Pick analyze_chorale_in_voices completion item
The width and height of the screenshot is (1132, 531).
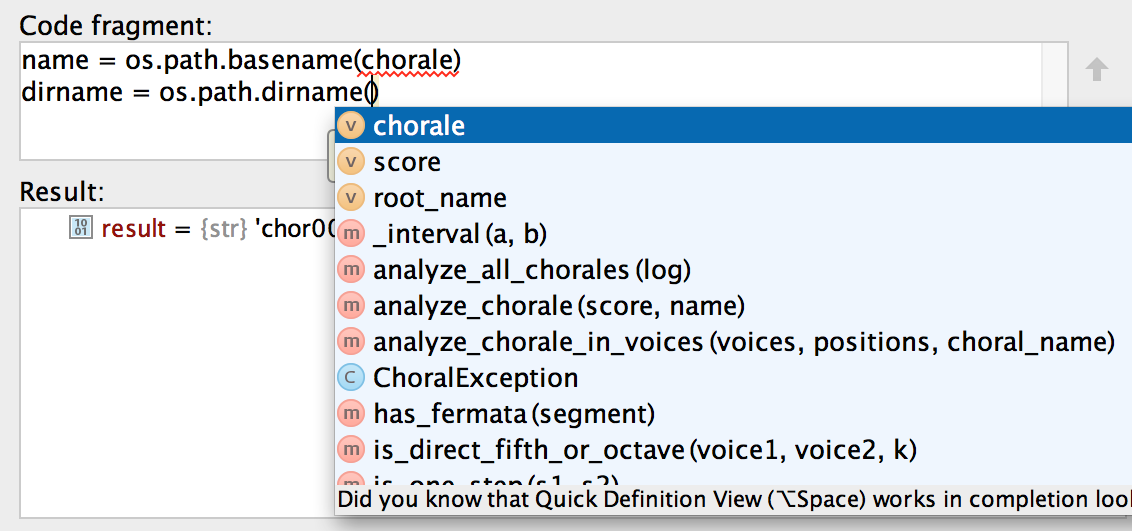coord(743,342)
